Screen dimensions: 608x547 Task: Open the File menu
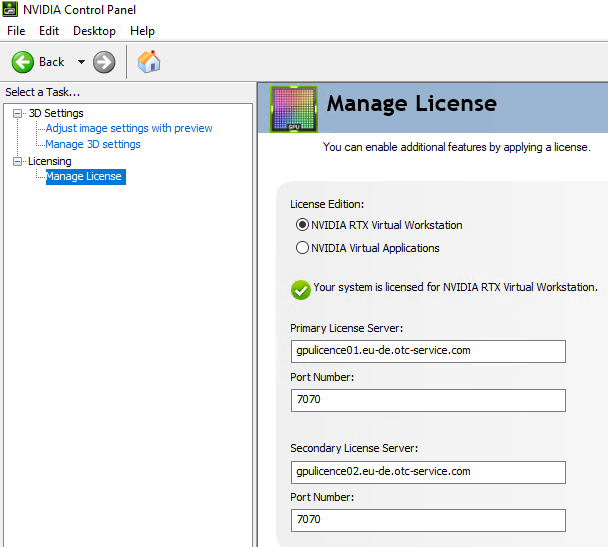[16, 31]
